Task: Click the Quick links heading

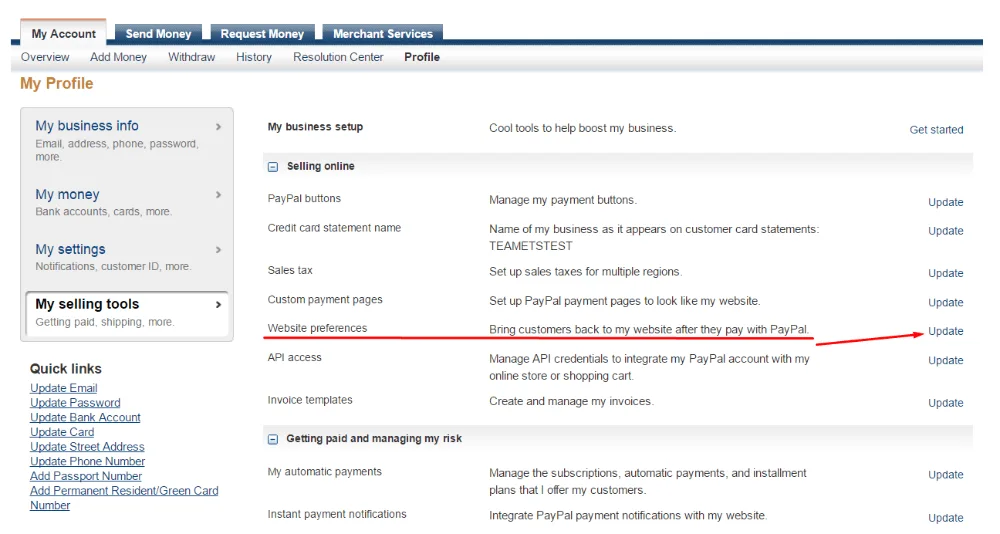Action: click(65, 369)
